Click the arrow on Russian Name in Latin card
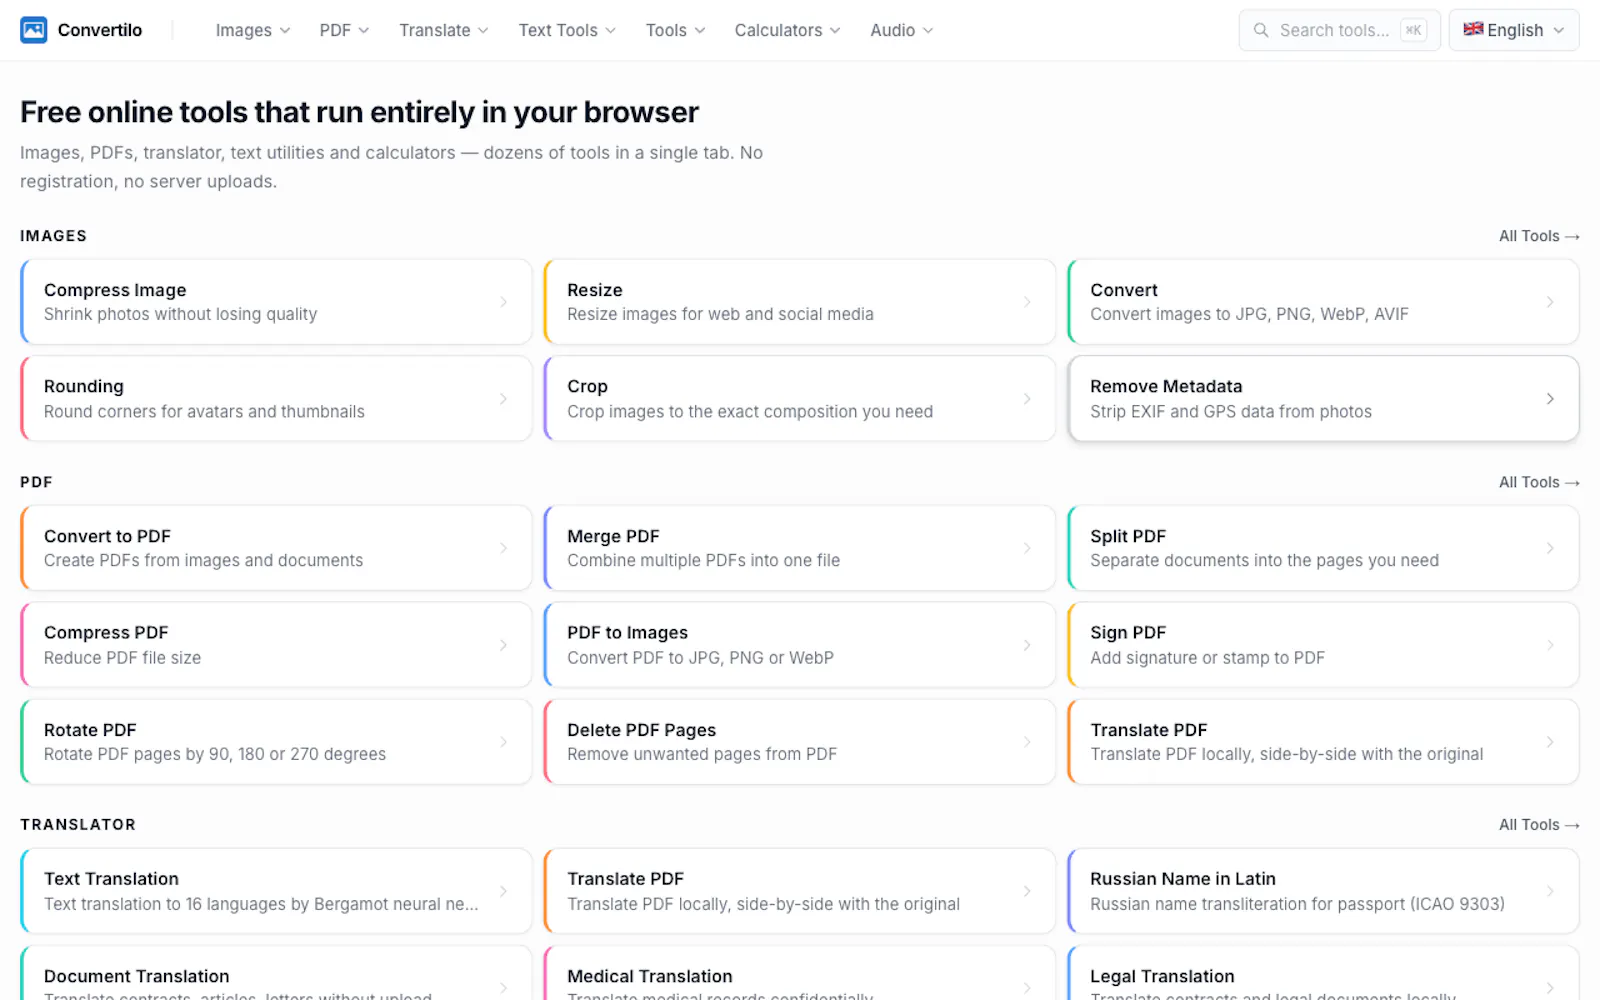The width and height of the screenshot is (1600, 1000). coord(1550,891)
